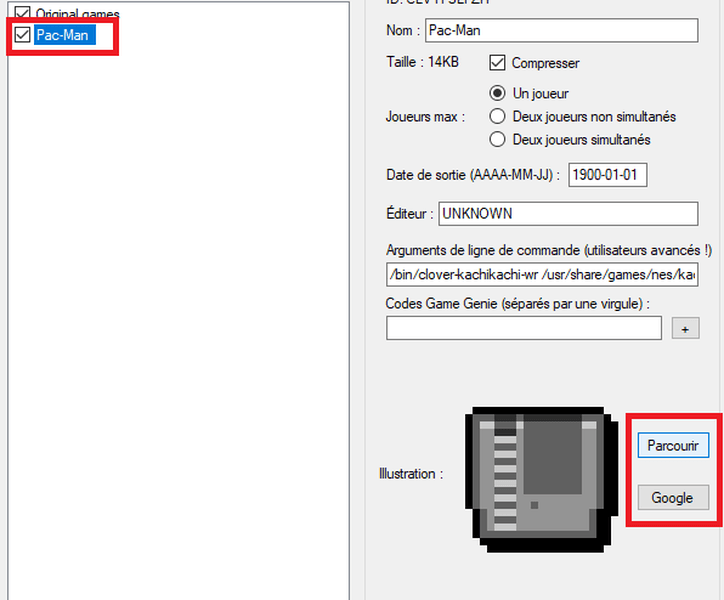Click the Illustration label text
This screenshot has height=600, width=724.
tap(410, 474)
